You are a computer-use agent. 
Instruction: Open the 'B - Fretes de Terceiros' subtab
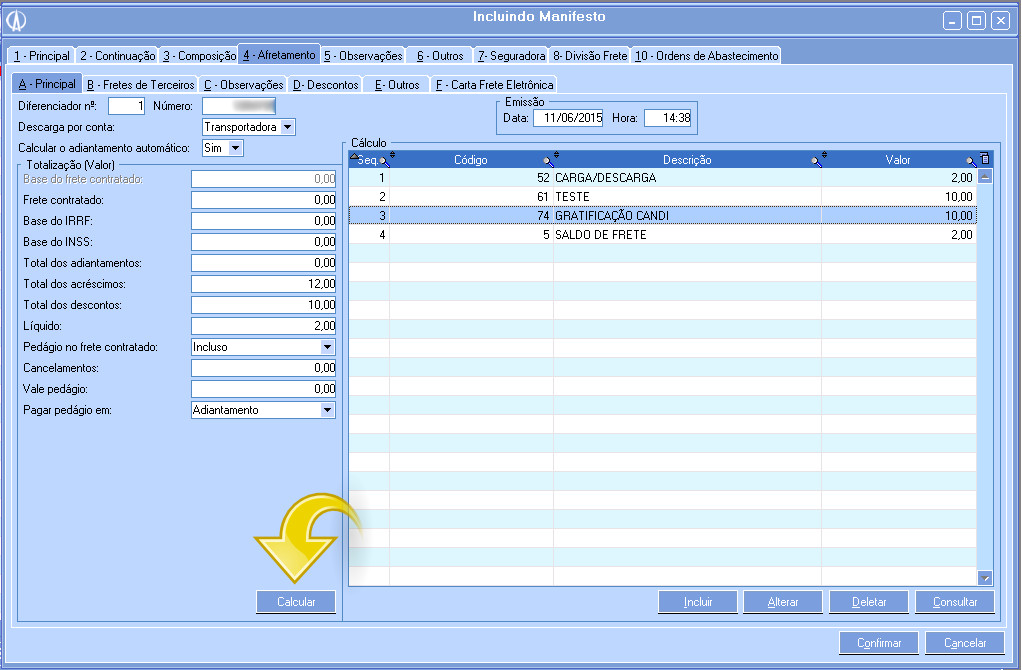[141, 85]
